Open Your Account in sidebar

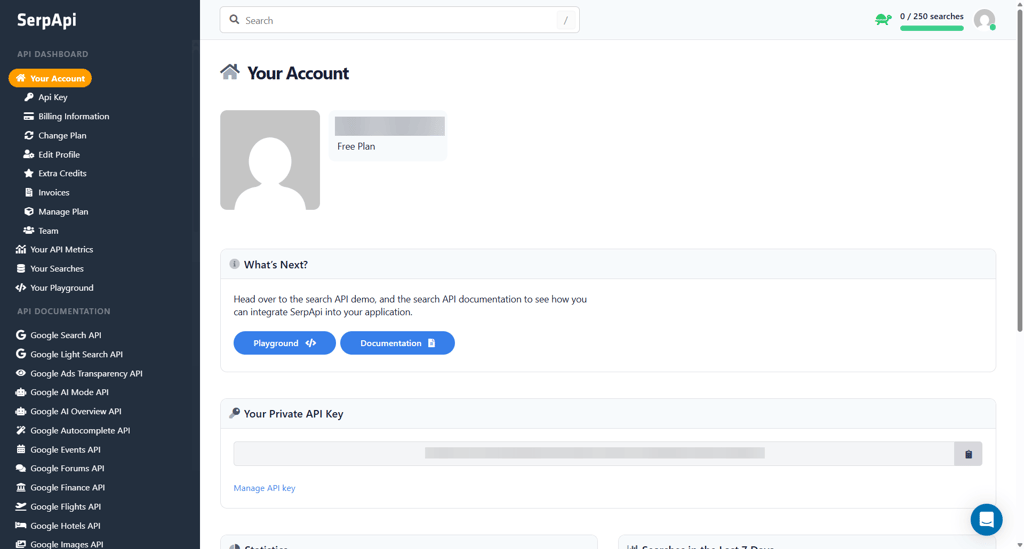click(x=50, y=78)
